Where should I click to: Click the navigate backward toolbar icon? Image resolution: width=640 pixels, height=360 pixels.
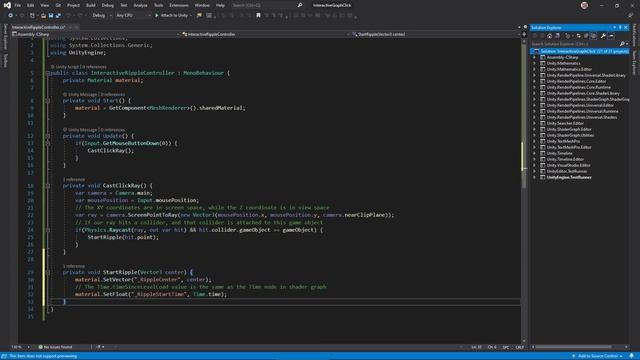11,16
